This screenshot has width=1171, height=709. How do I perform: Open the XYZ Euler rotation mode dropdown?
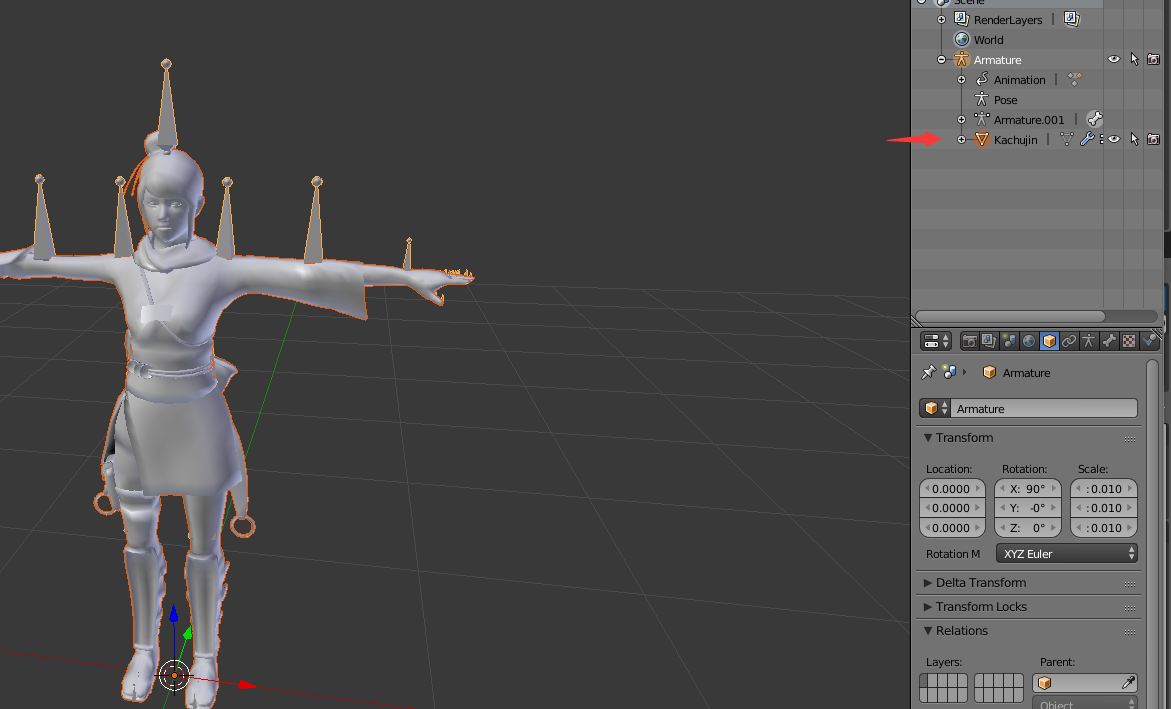(1066, 554)
